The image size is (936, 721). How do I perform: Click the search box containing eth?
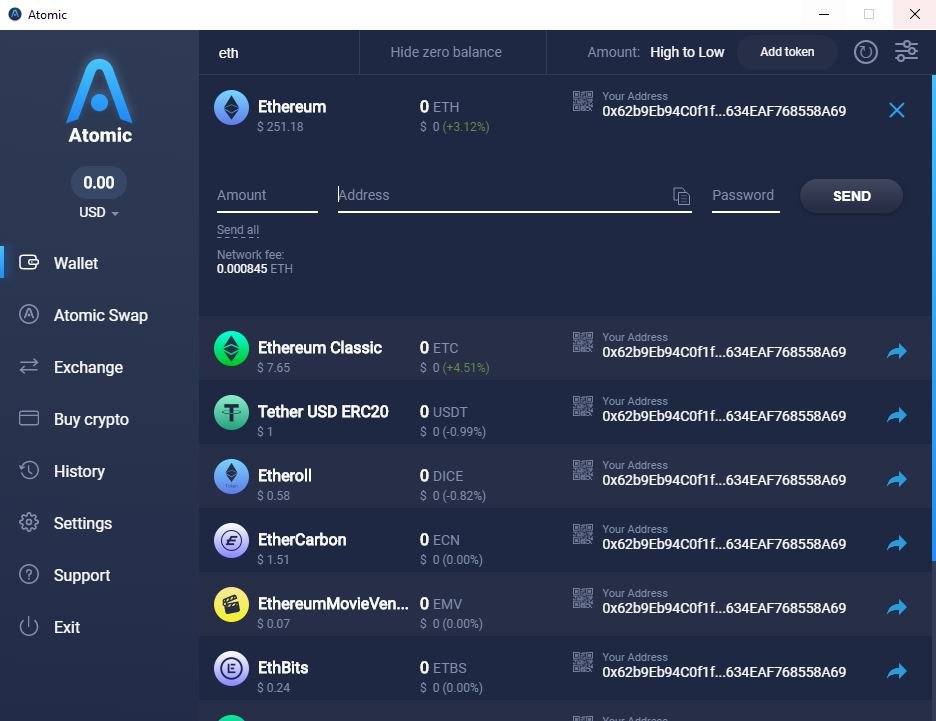(x=279, y=53)
